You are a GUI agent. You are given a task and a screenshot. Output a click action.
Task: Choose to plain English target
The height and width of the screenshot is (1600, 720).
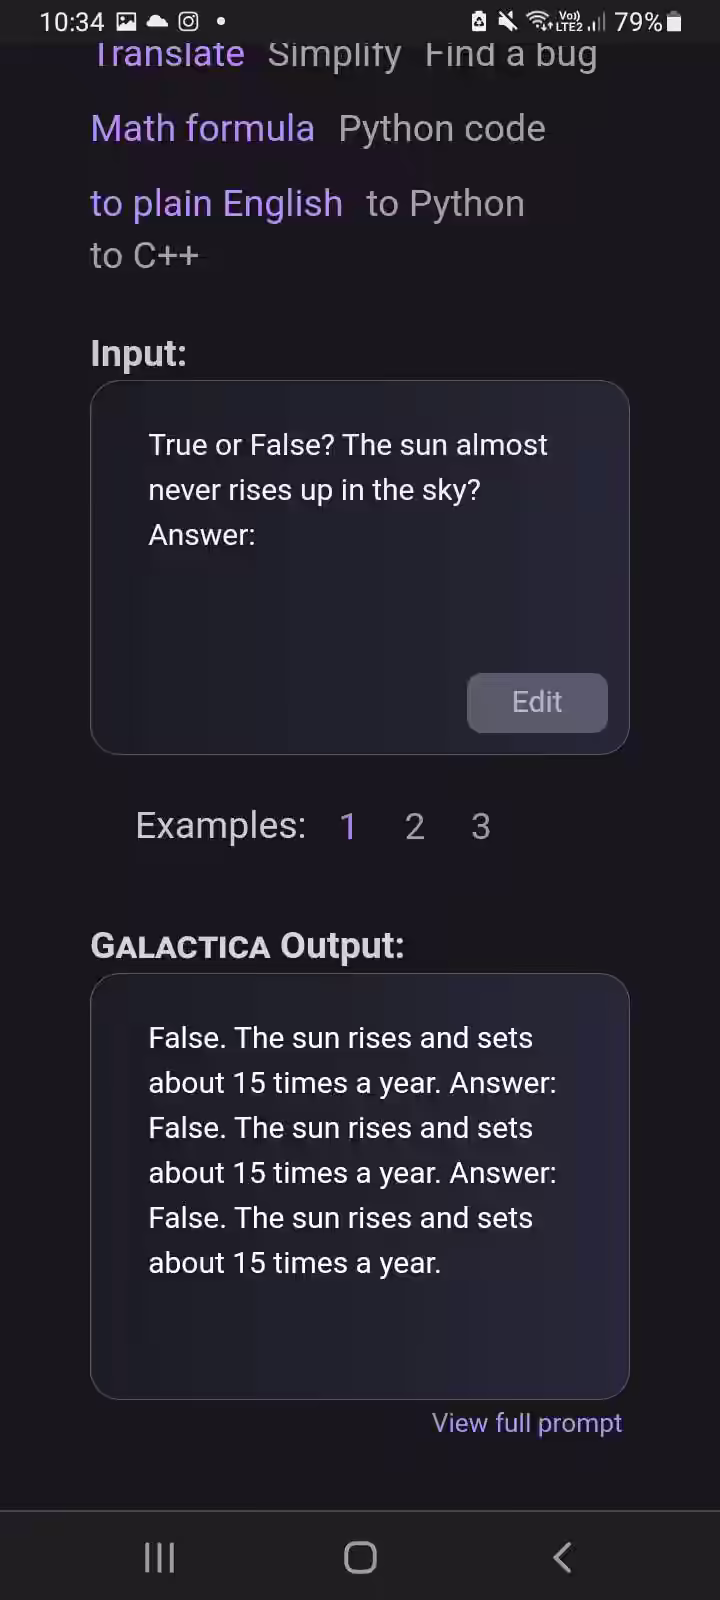coord(216,204)
